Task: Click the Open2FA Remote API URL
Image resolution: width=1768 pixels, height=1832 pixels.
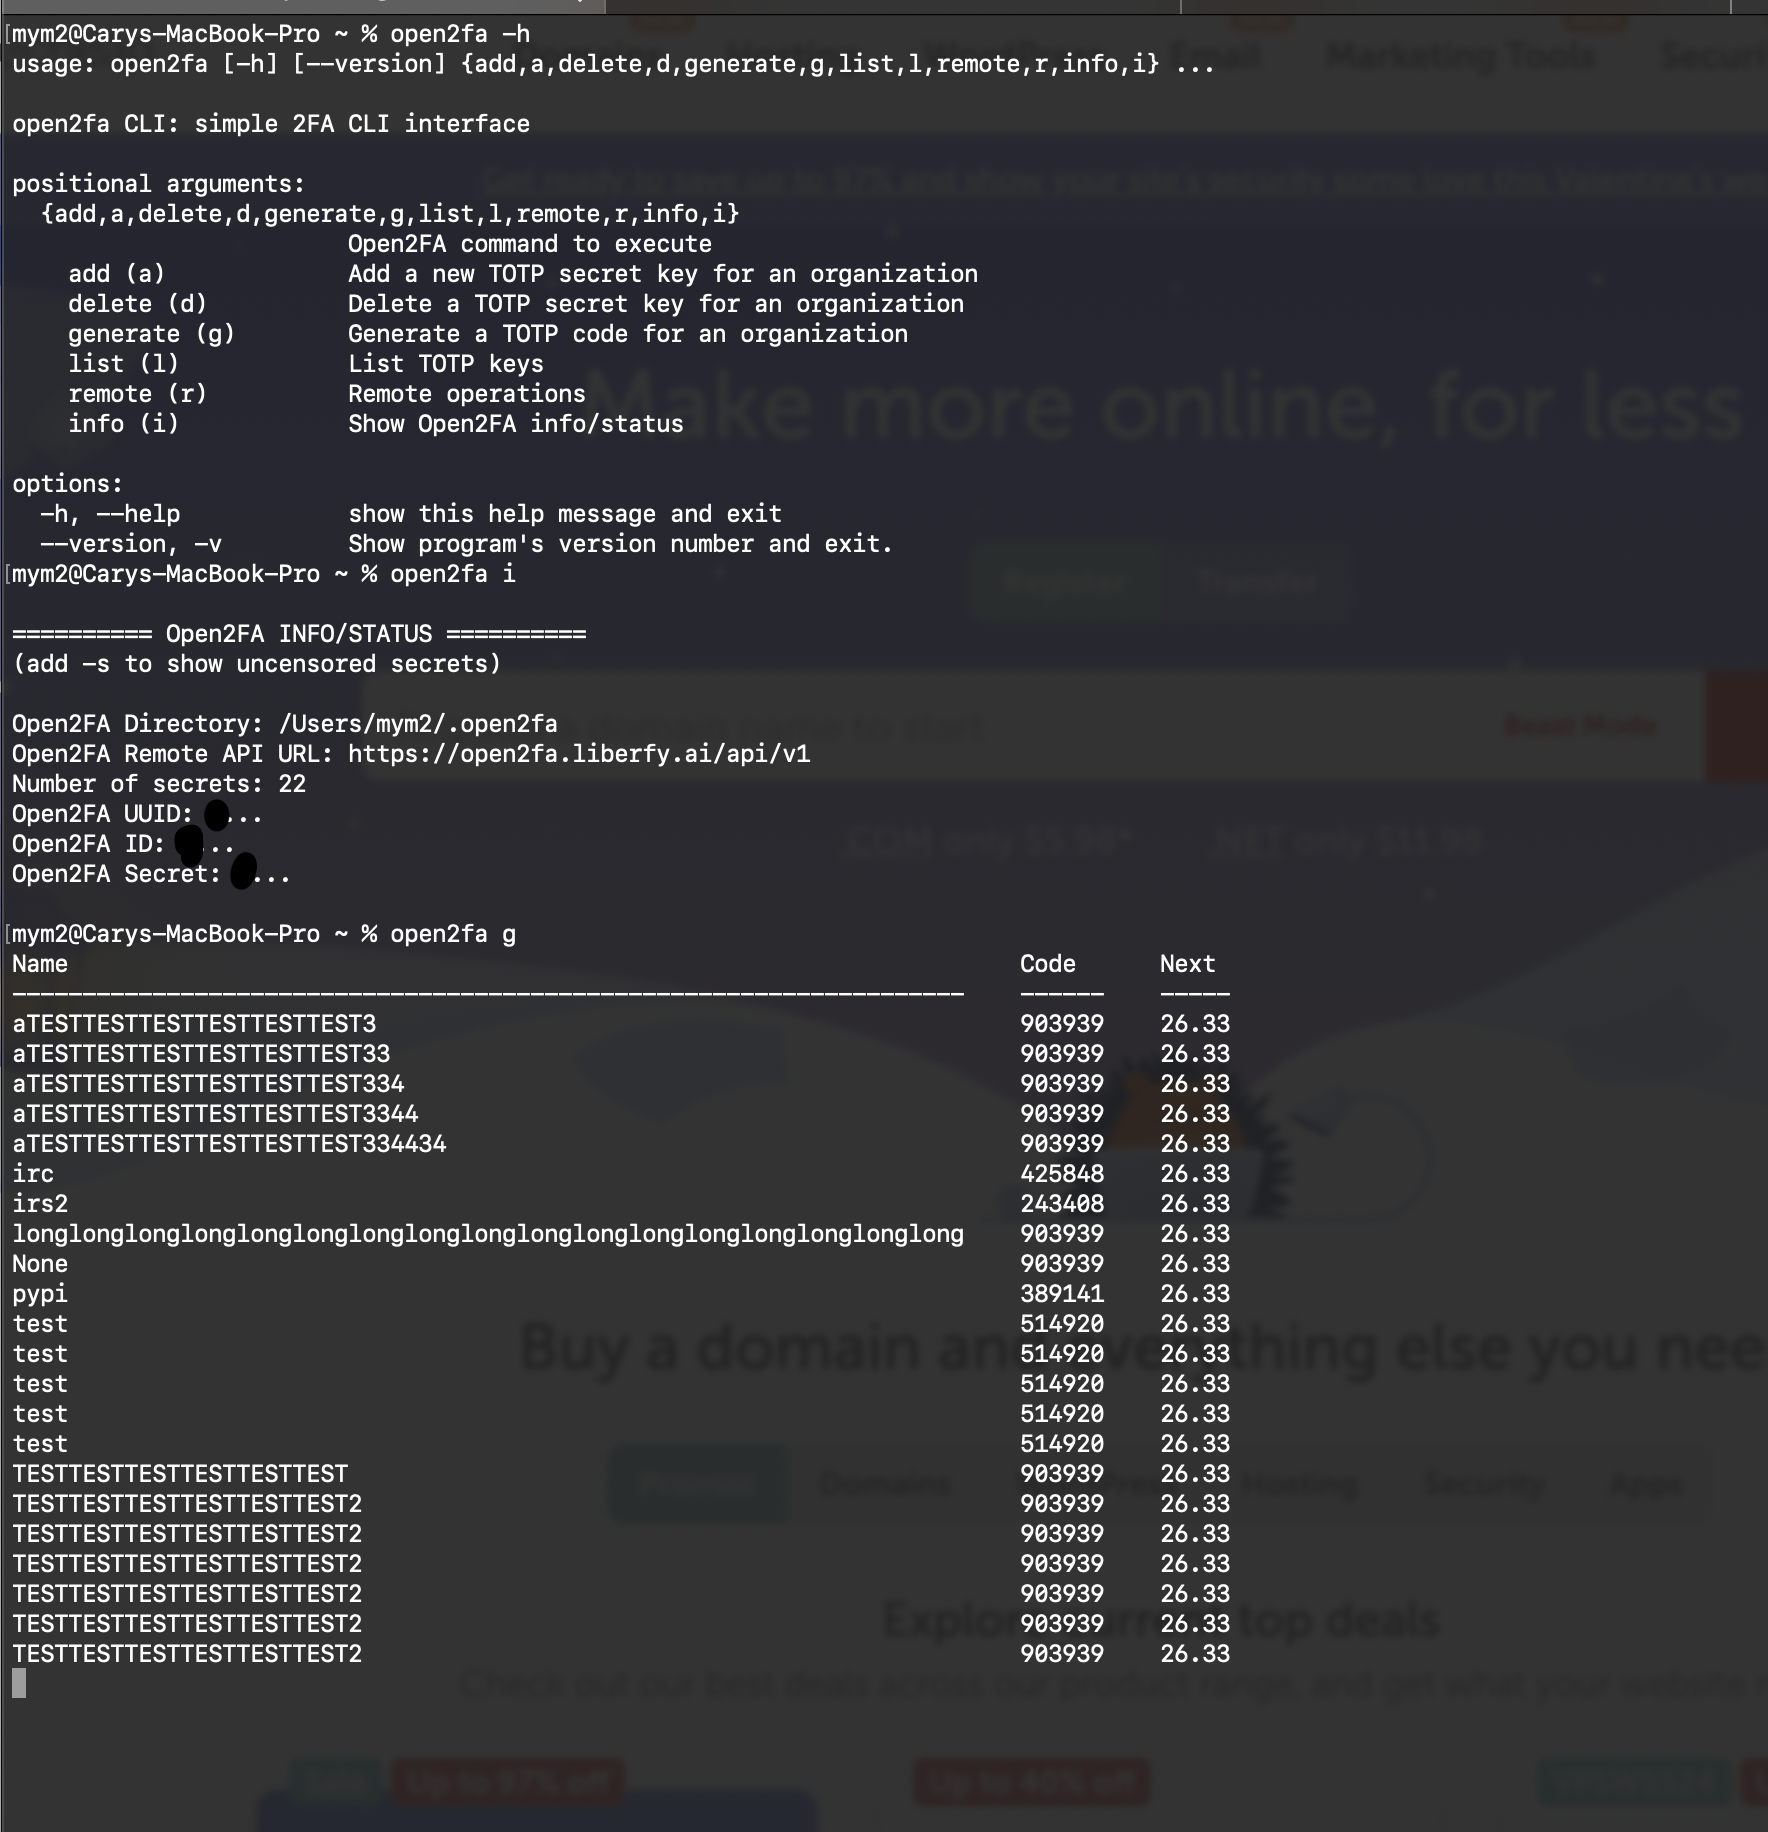Action: pos(579,754)
